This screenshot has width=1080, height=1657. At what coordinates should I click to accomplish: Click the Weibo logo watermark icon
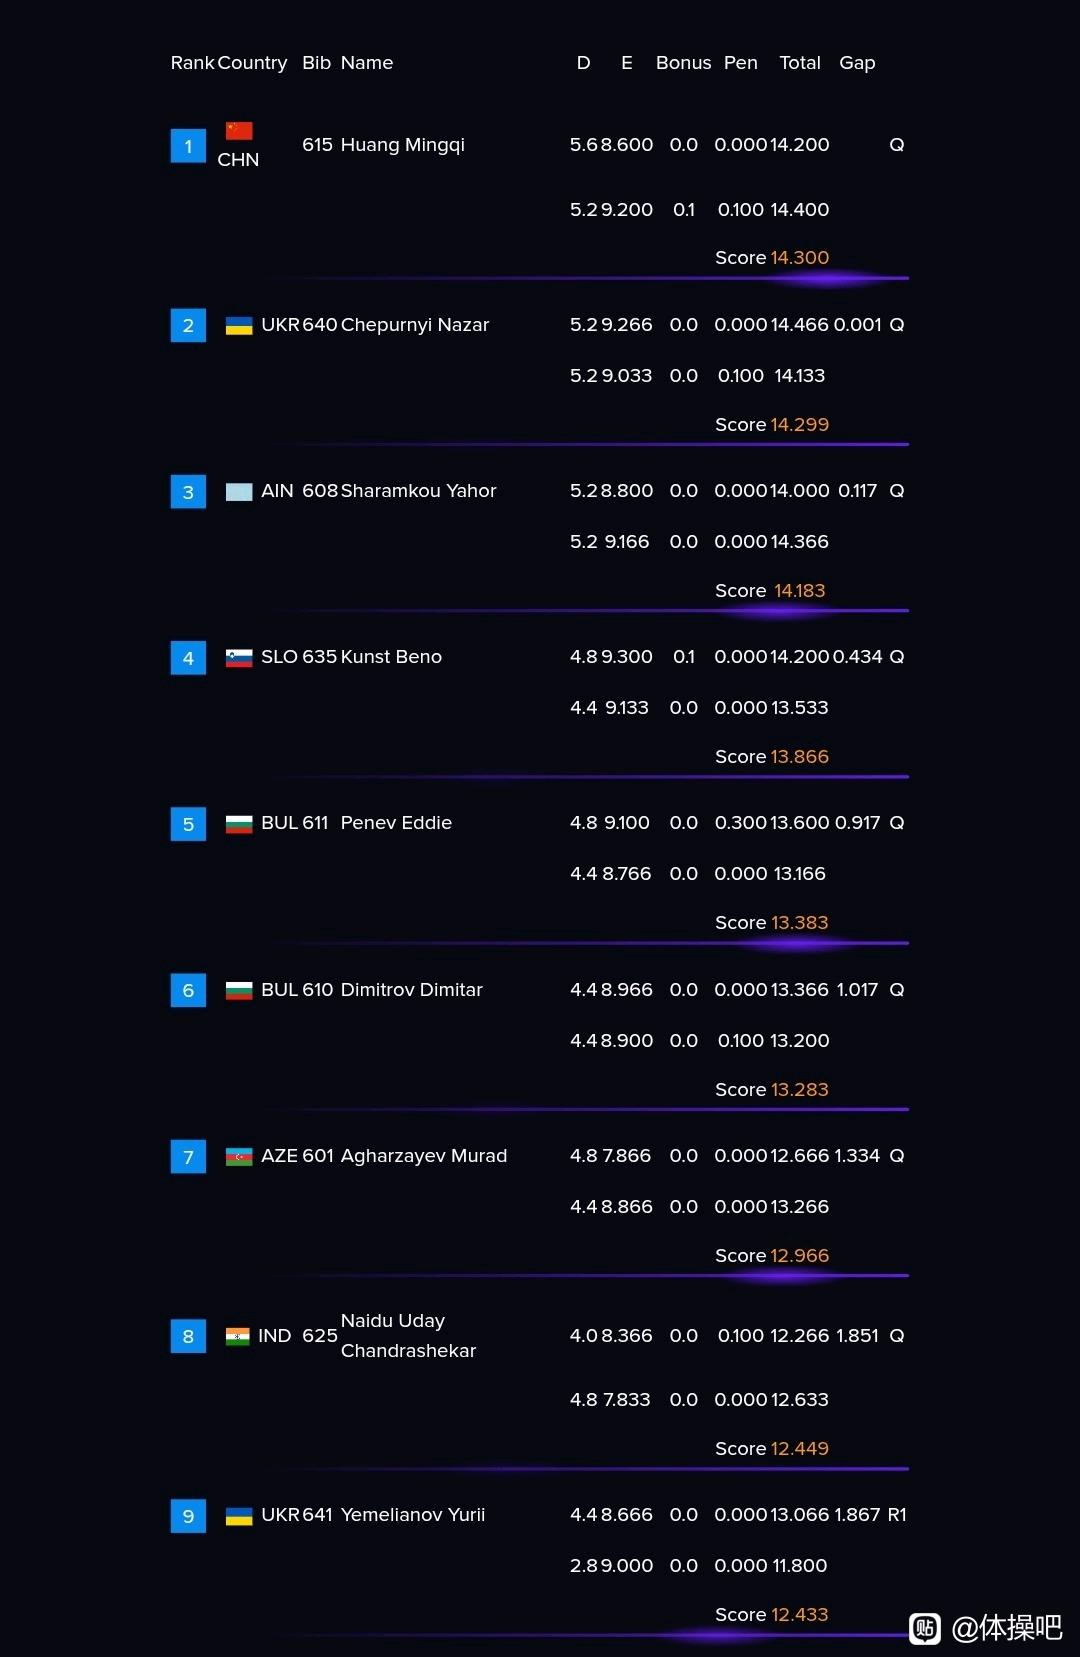(925, 1628)
